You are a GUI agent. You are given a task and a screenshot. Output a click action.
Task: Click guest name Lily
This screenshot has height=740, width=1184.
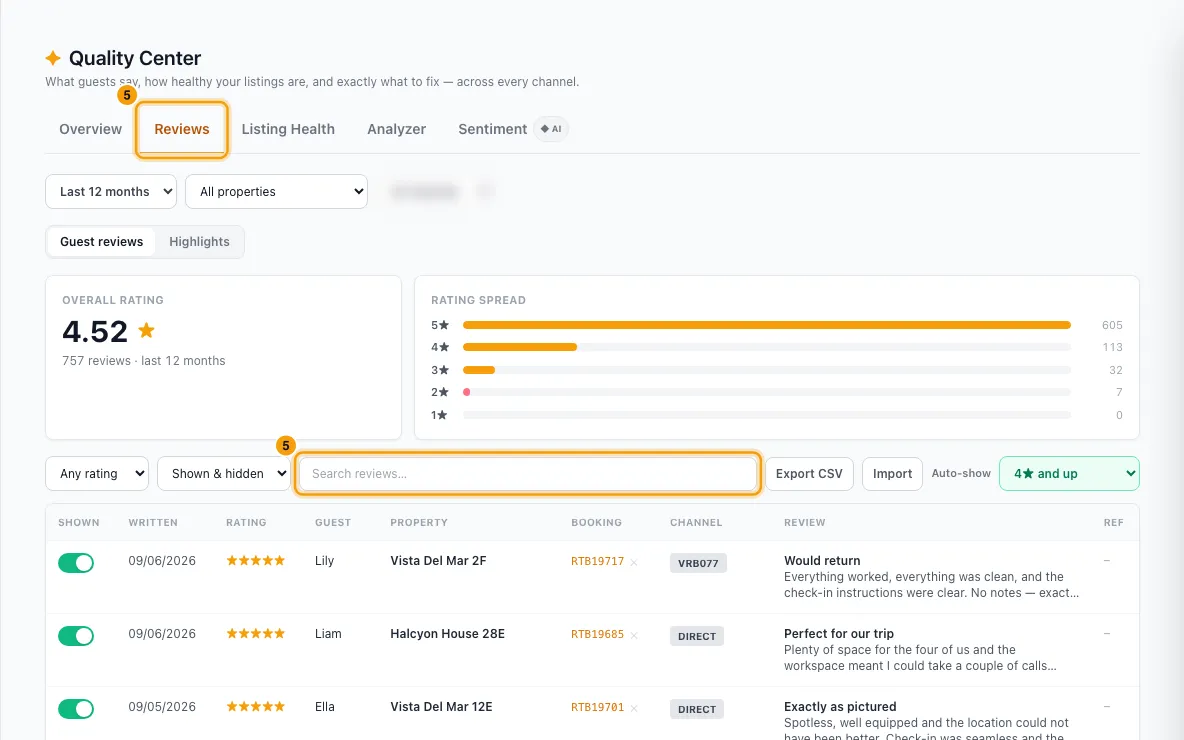pos(325,560)
